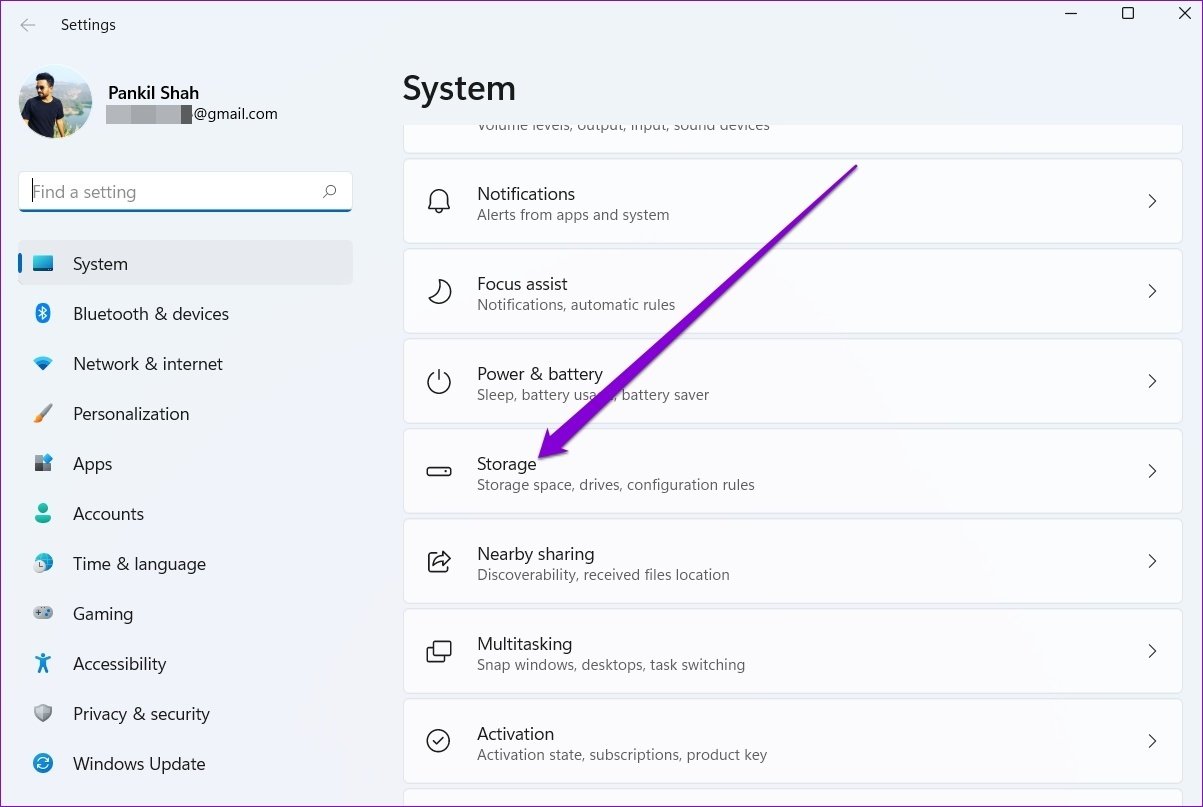Open the Power & battery title
This screenshot has width=1203, height=807.
540,374
